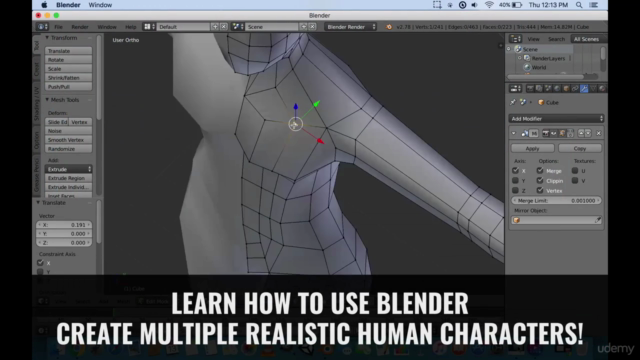Enable the Z axis mirror checkbox

coord(516,190)
